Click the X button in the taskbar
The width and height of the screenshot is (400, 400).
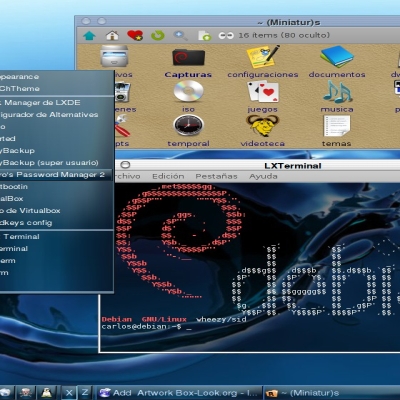pyautogui.click(x=69, y=393)
